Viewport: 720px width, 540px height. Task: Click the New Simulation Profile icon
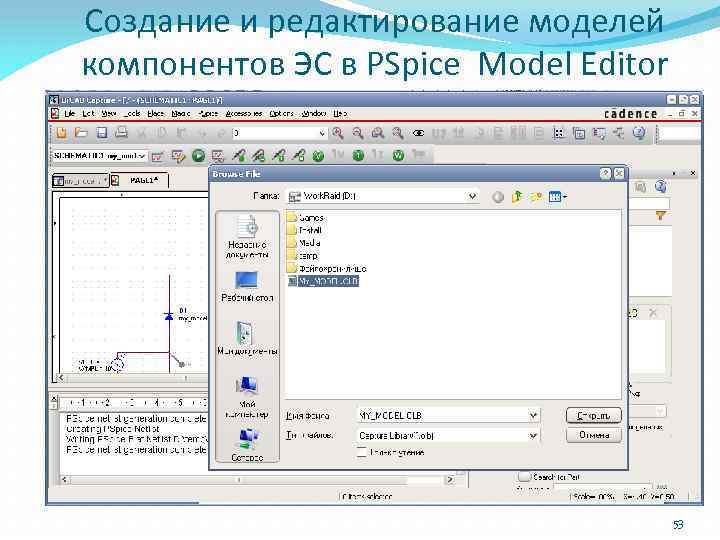(158, 156)
